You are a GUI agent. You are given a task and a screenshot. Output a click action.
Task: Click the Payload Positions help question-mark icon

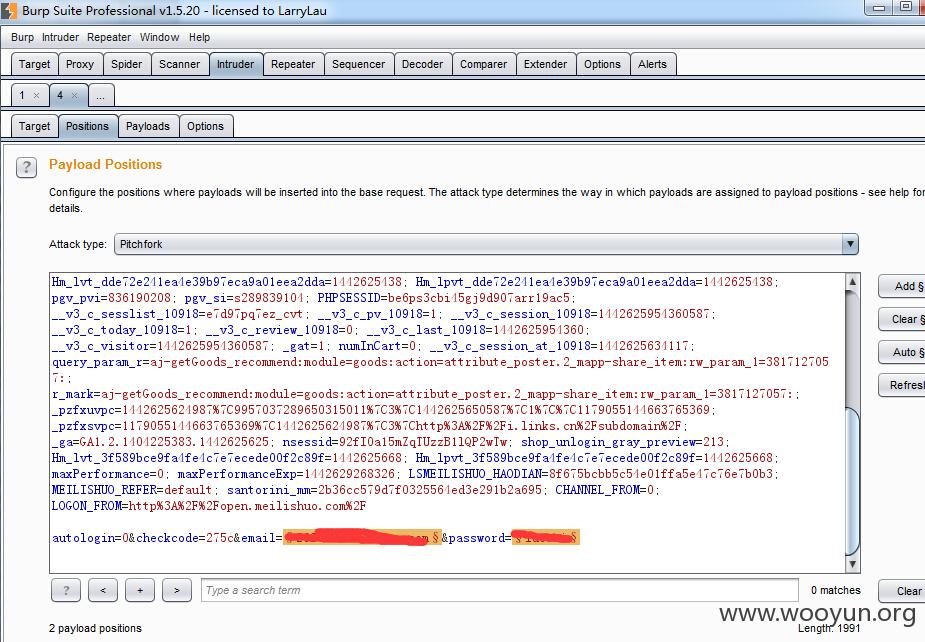(26, 168)
